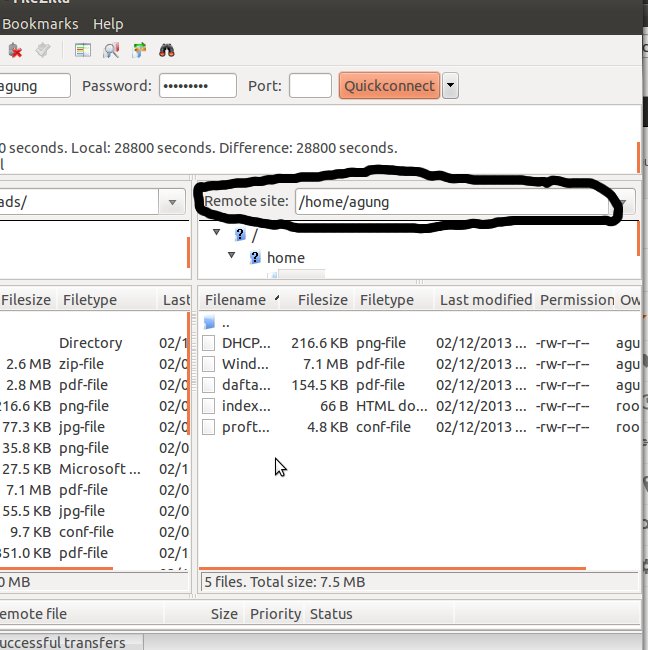The height and width of the screenshot is (650, 650).
Task: Open the directory listing filters dialog icon
Action: pyautogui.click(x=83, y=51)
